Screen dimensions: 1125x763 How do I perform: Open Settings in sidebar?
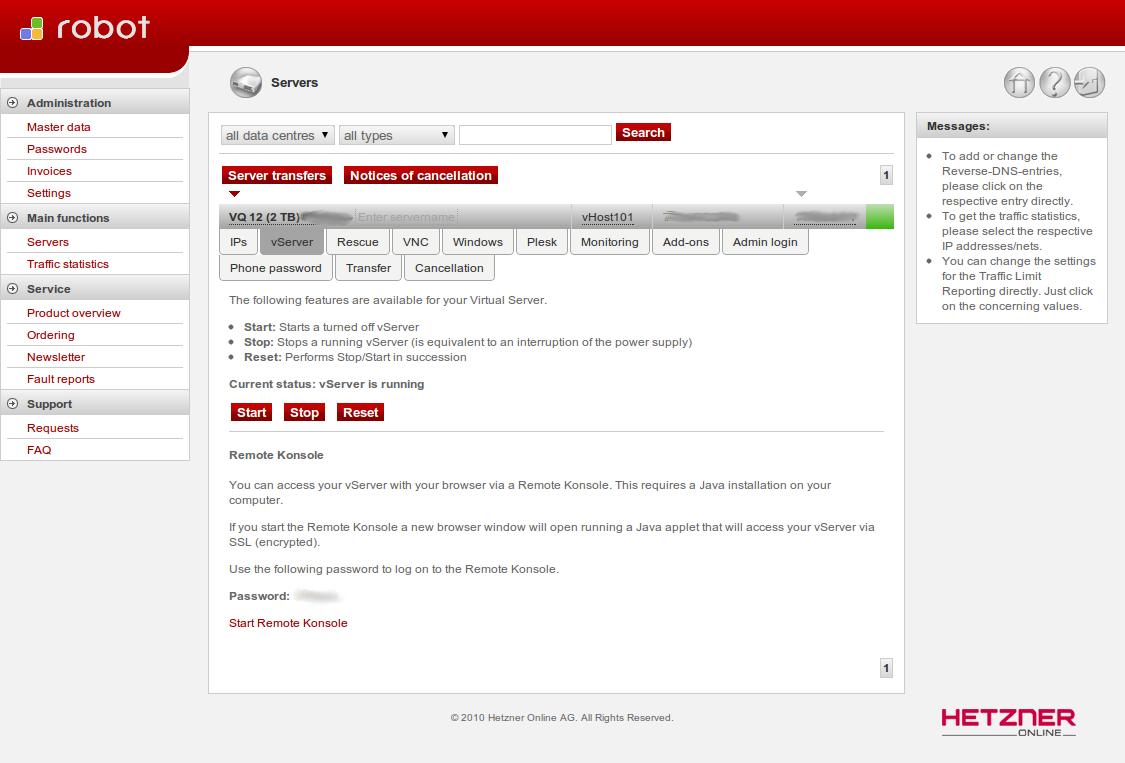[49, 193]
